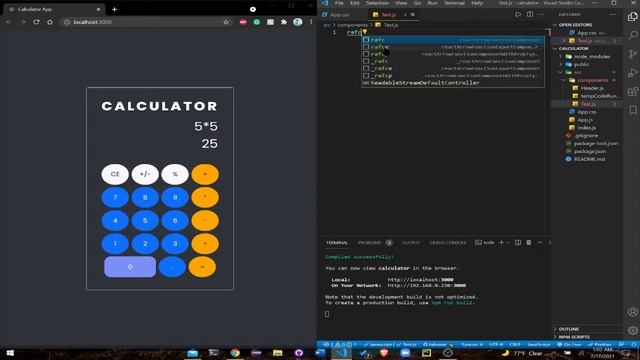Bookmark this page with the star icon
The height and width of the screenshot is (360, 640).
click(x=226, y=22)
